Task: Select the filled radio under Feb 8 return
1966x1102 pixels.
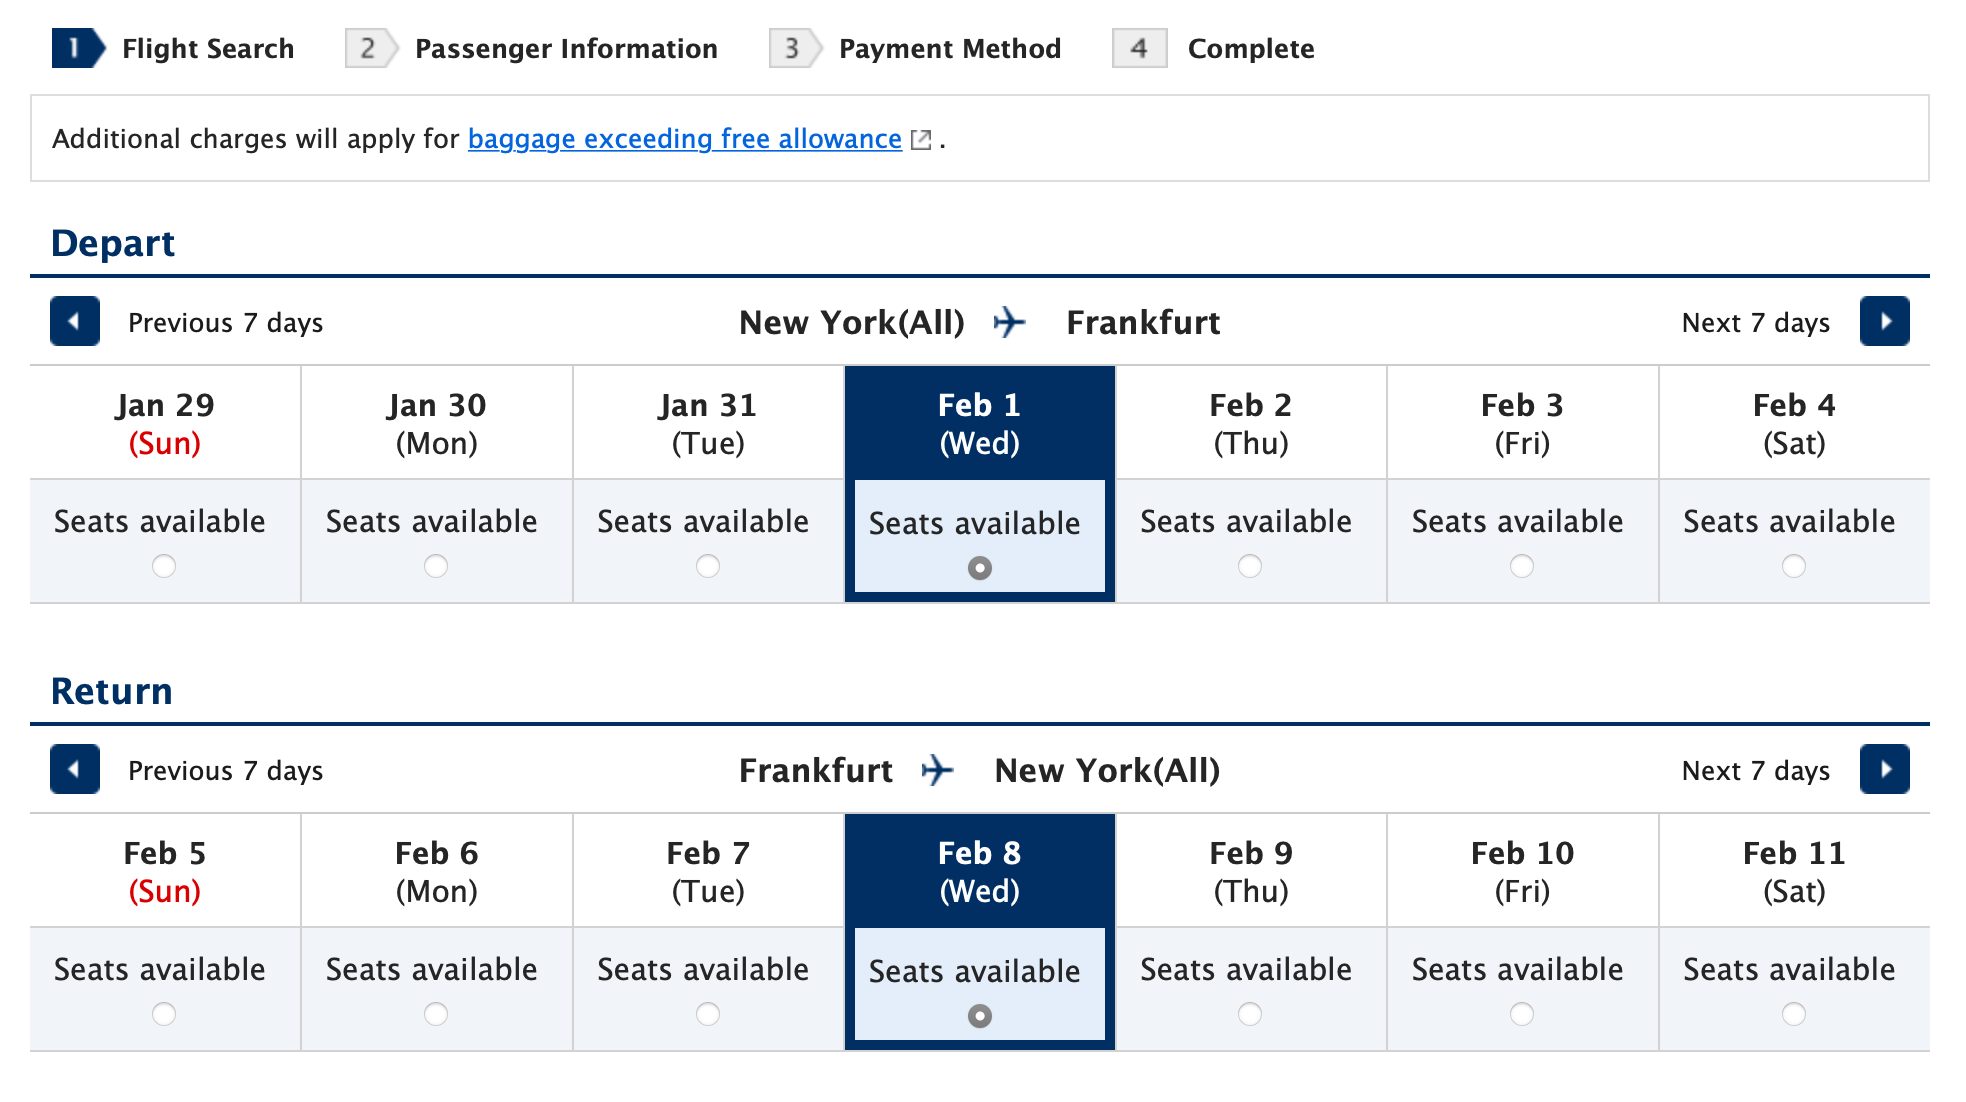Action: click(979, 1014)
